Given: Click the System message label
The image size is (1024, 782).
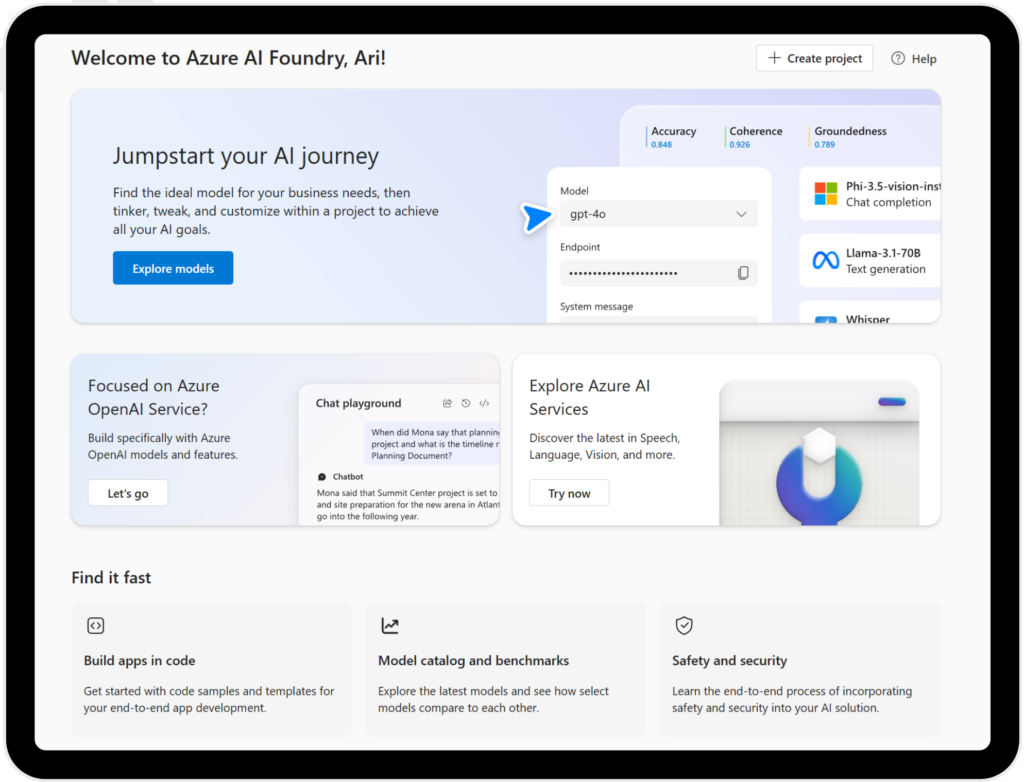Looking at the screenshot, I should tap(596, 306).
